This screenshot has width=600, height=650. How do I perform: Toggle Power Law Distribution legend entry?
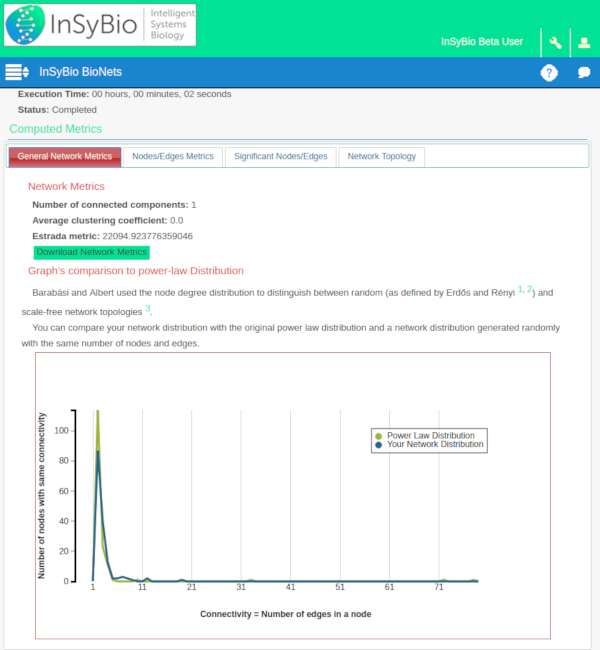[x=431, y=436]
